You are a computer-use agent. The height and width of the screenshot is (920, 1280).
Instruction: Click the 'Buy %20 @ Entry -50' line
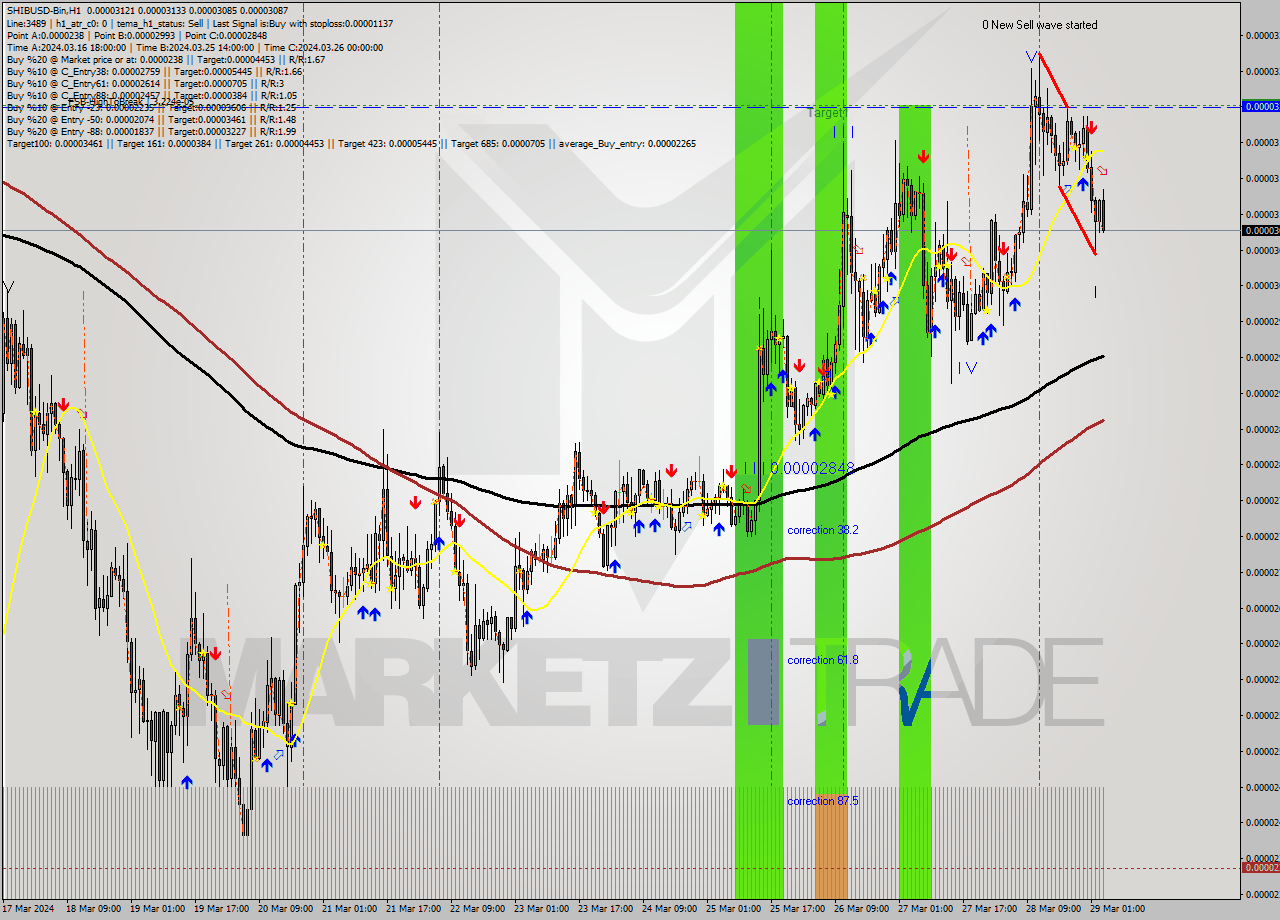pos(151,119)
